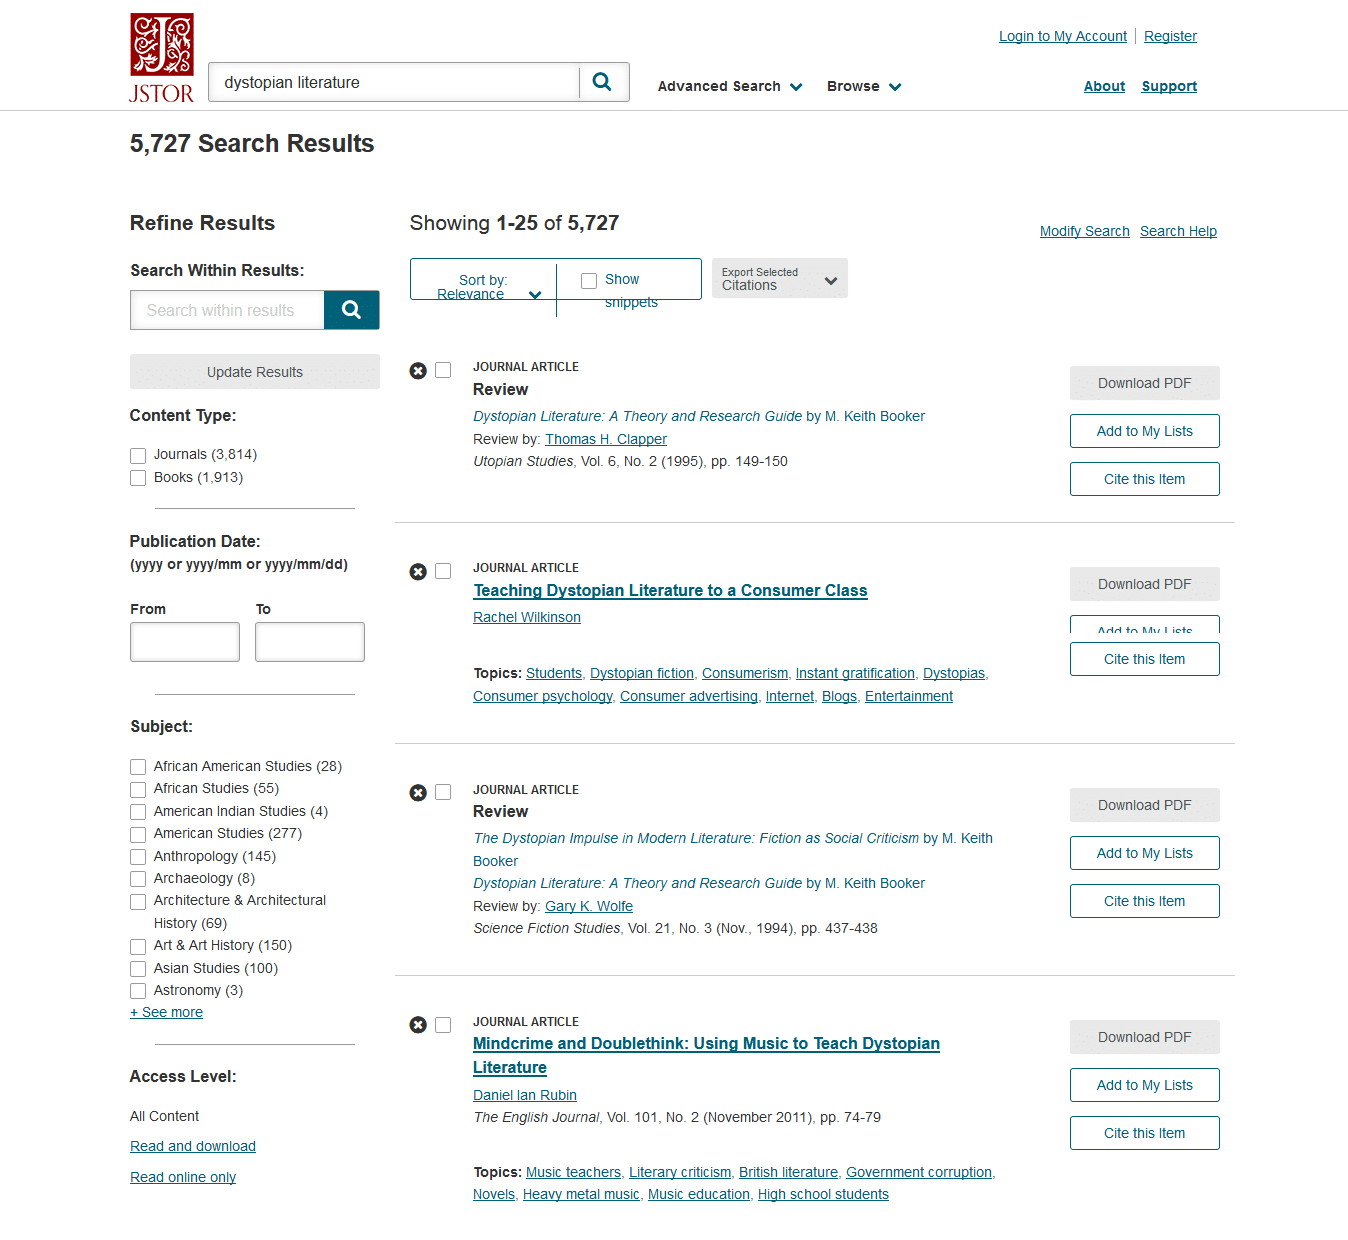Expand subjects with + See more

pos(166,1012)
